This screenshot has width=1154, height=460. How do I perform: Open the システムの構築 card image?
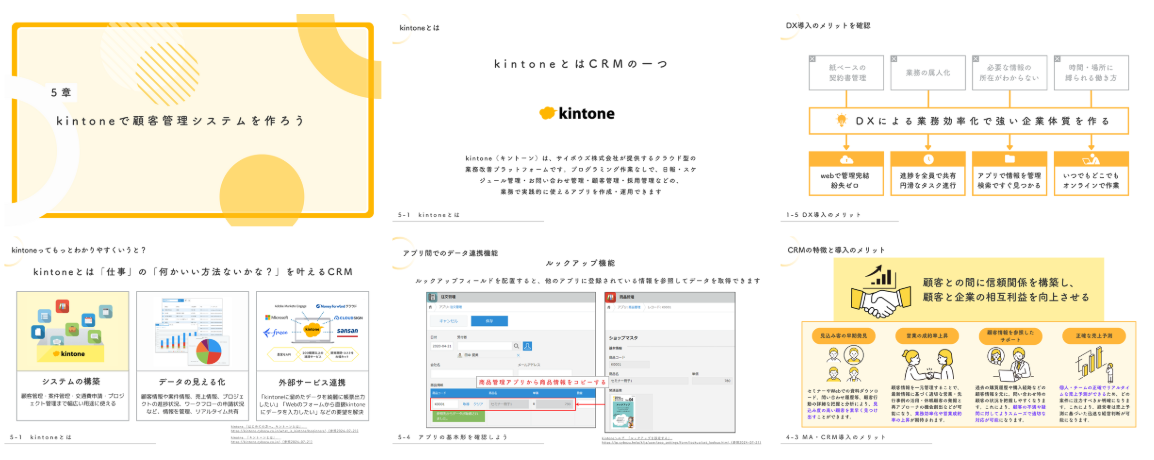click(x=72, y=330)
